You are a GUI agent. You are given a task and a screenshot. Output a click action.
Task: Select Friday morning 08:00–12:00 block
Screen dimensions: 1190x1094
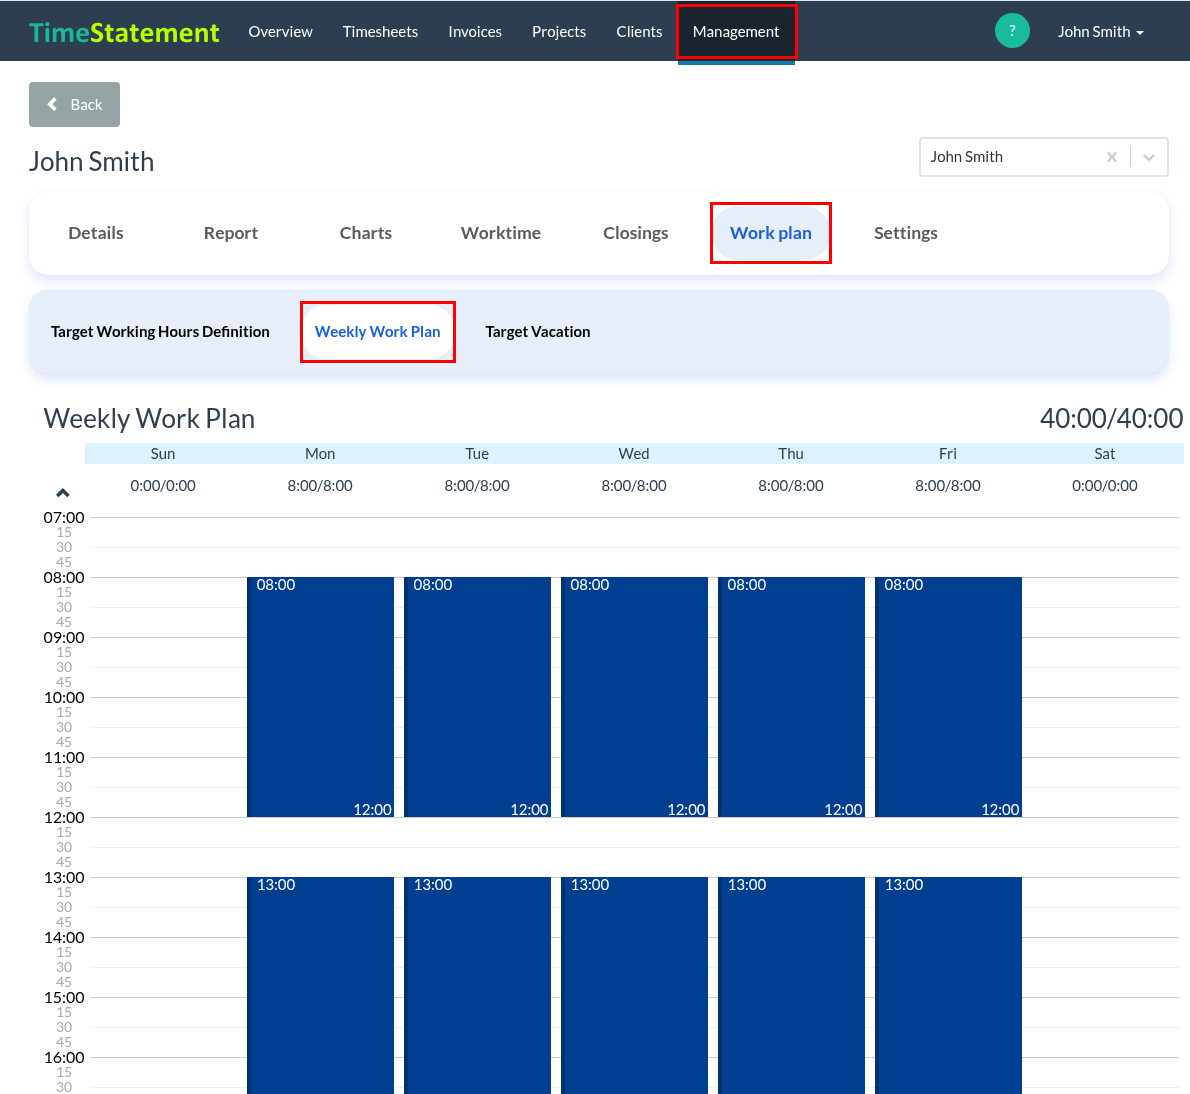(x=949, y=697)
